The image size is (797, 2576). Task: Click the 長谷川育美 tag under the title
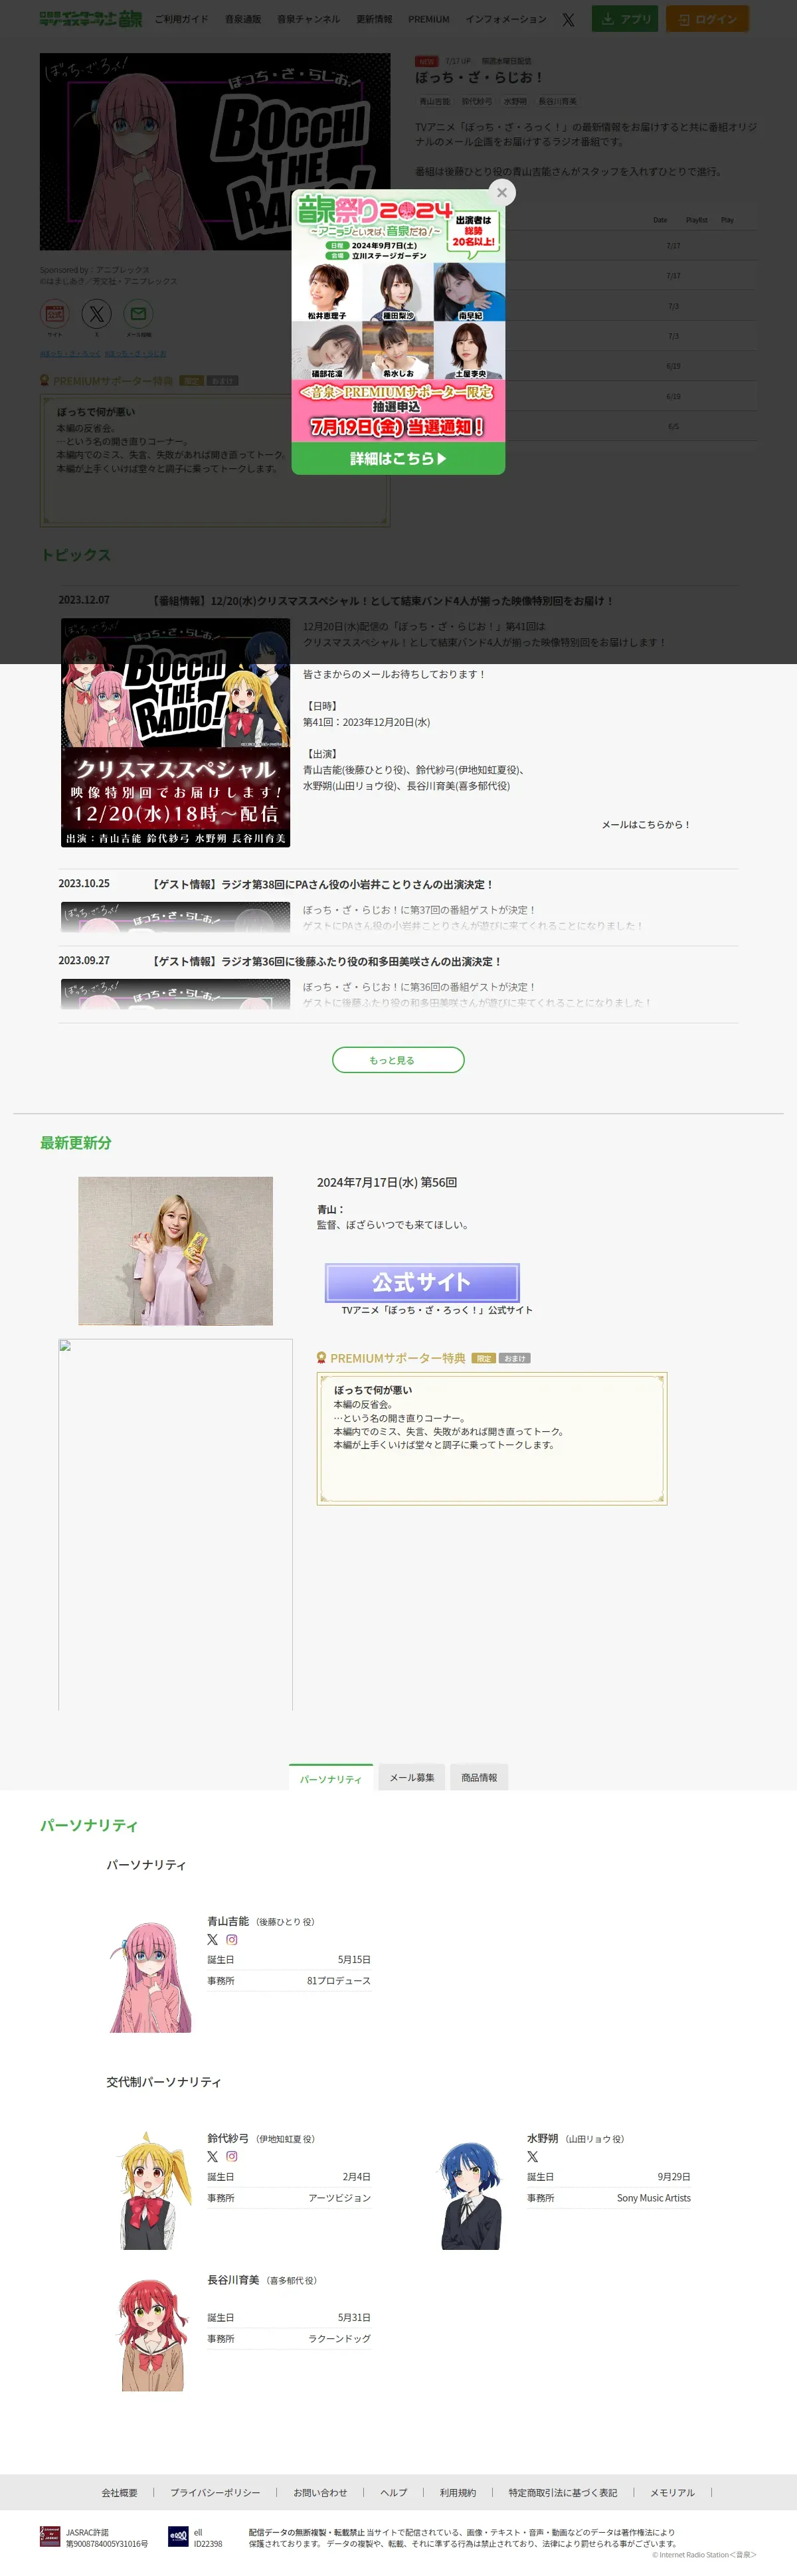[557, 101]
